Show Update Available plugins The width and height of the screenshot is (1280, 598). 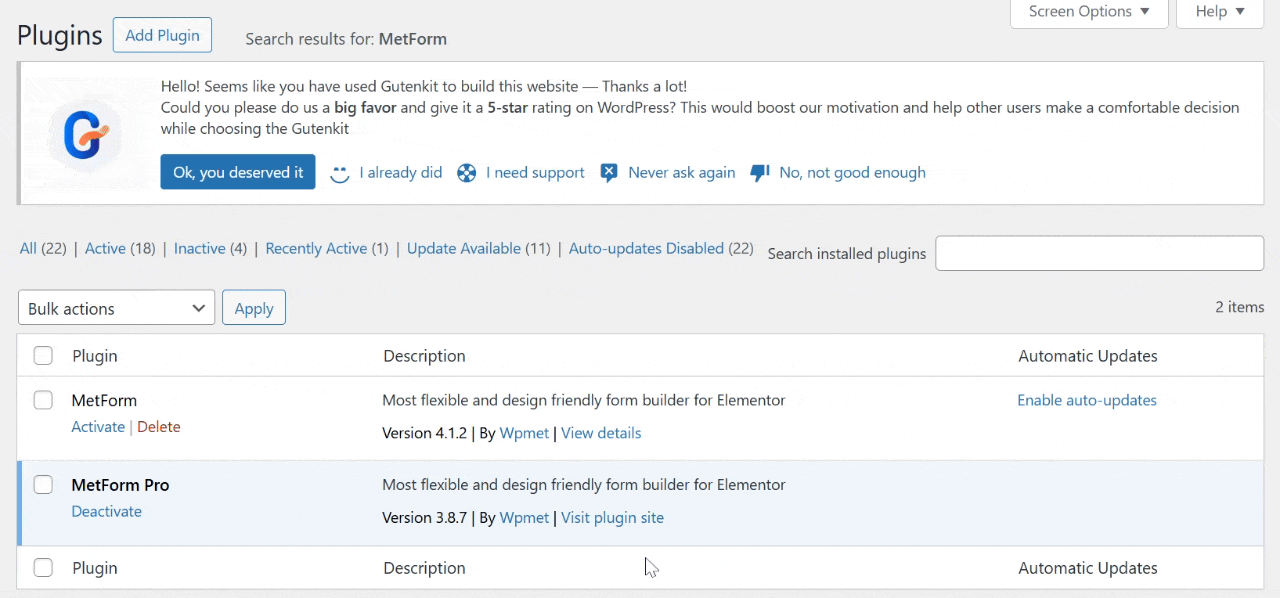(463, 248)
